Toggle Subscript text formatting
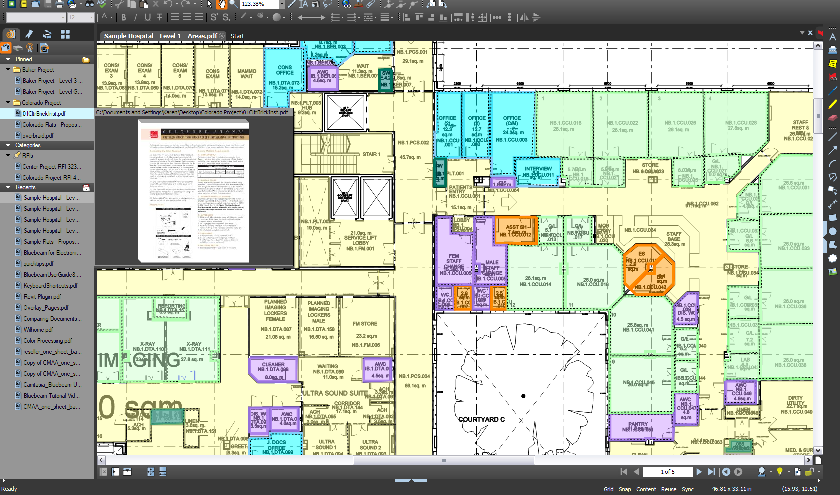 pyautogui.click(x=226, y=17)
